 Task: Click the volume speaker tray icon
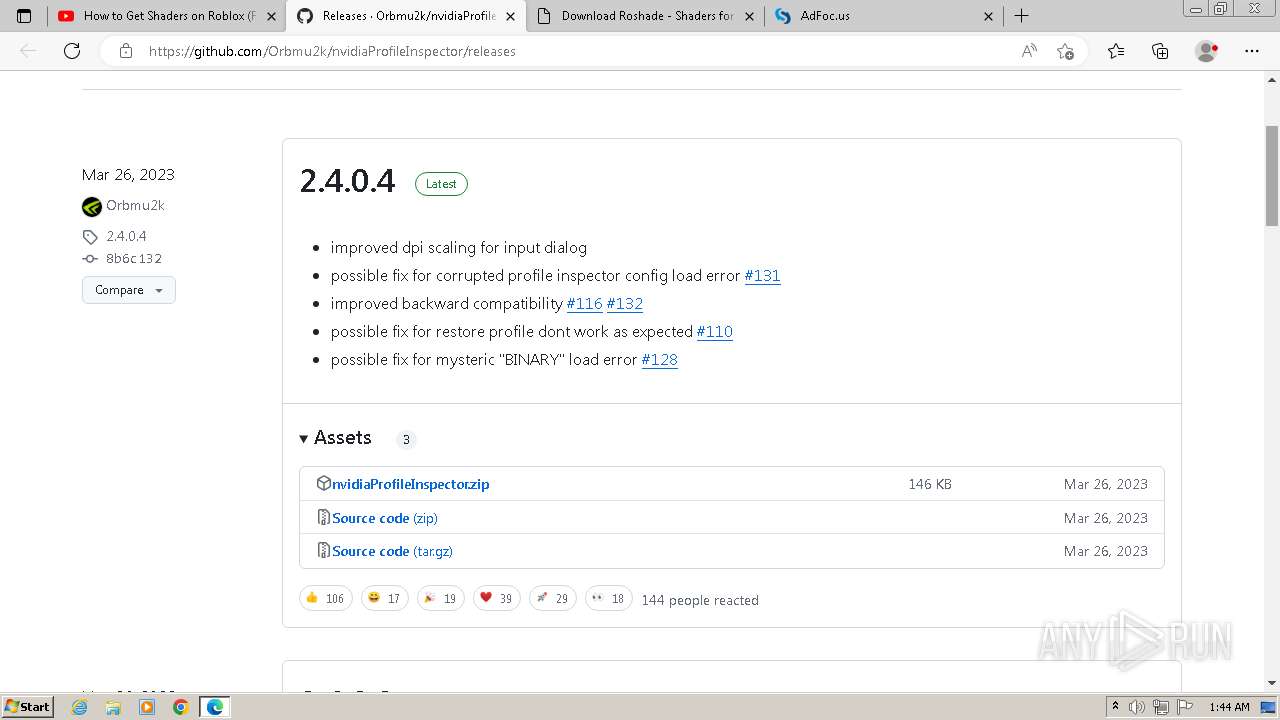coord(1137,707)
